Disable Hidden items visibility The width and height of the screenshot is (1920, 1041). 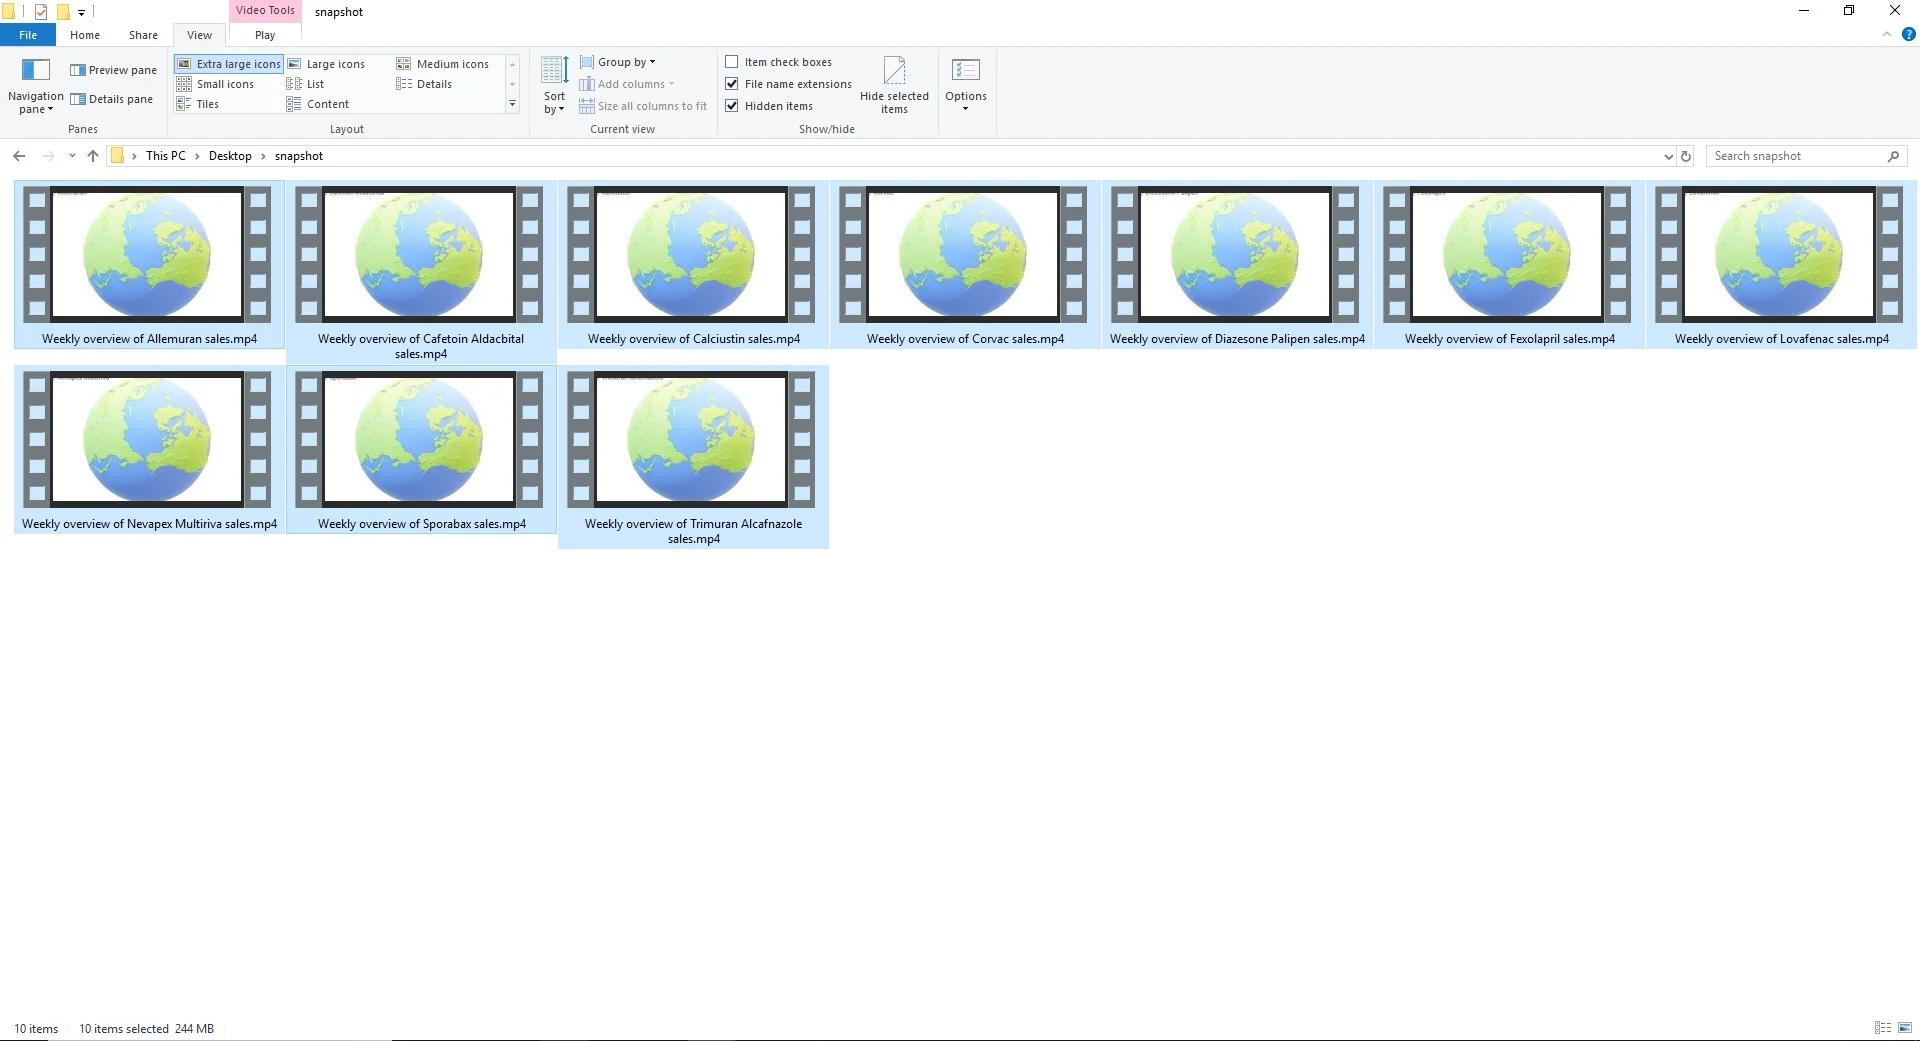(x=732, y=105)
